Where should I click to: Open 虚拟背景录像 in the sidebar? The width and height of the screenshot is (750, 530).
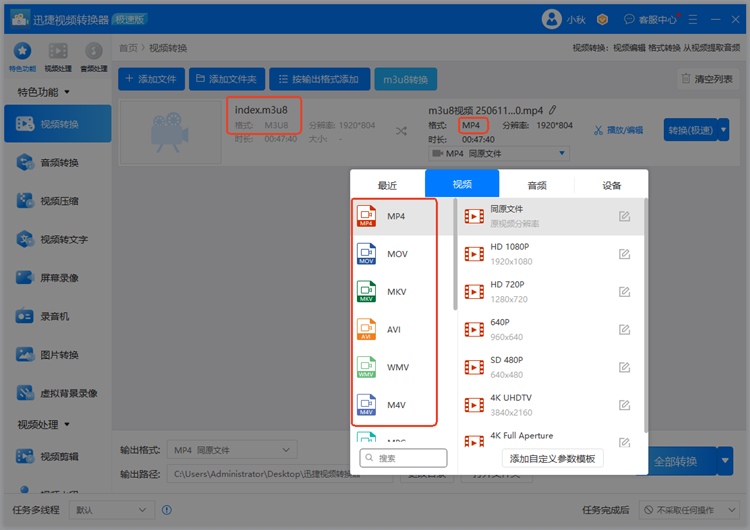[x=58, y=393]
